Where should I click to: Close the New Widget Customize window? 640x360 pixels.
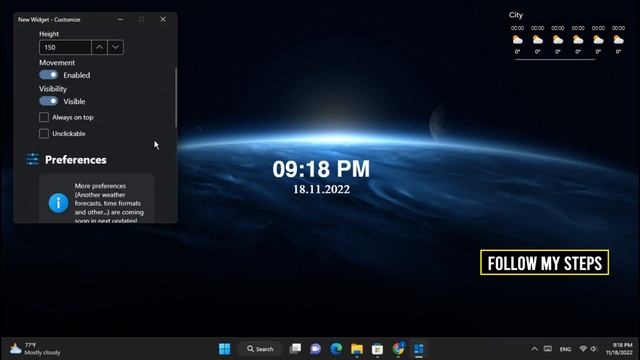(163, 20)
